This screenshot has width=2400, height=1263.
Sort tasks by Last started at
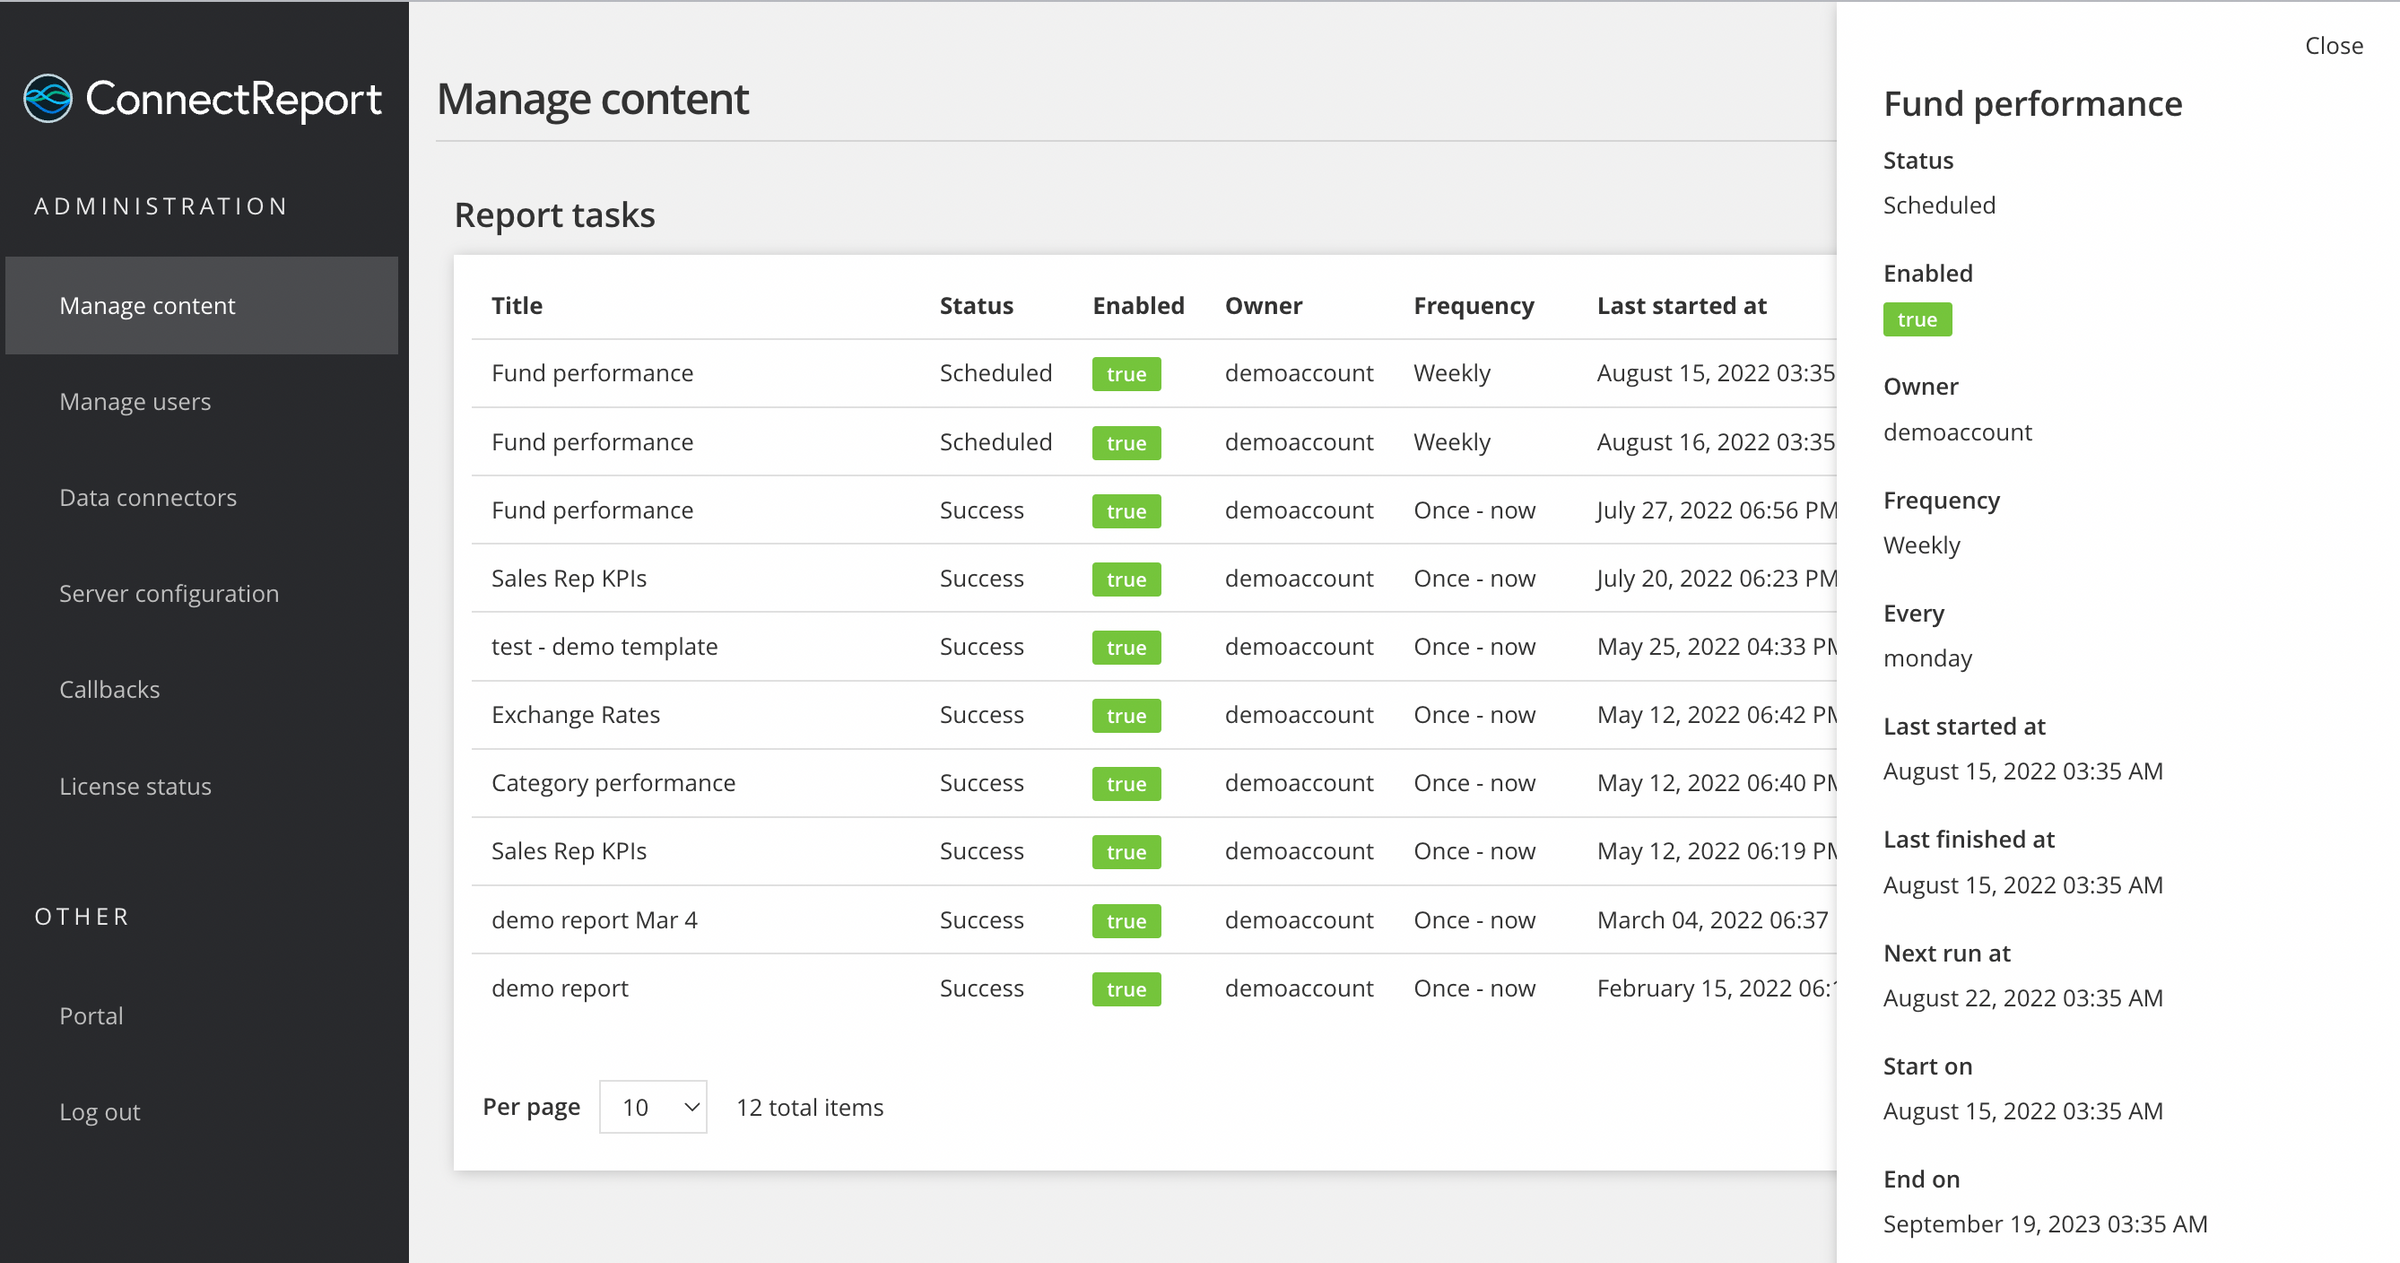[x=1683, y=305]
